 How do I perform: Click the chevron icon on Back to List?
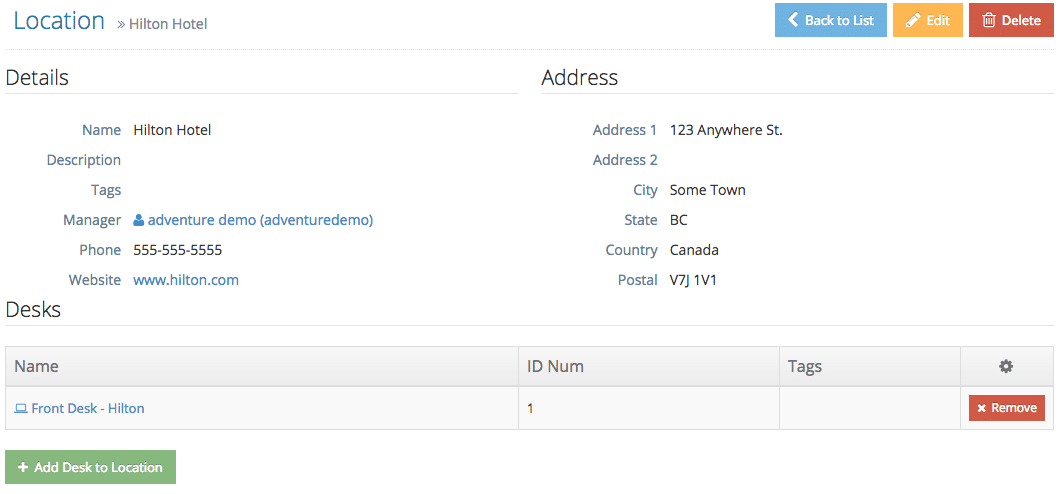click(793, 20)
